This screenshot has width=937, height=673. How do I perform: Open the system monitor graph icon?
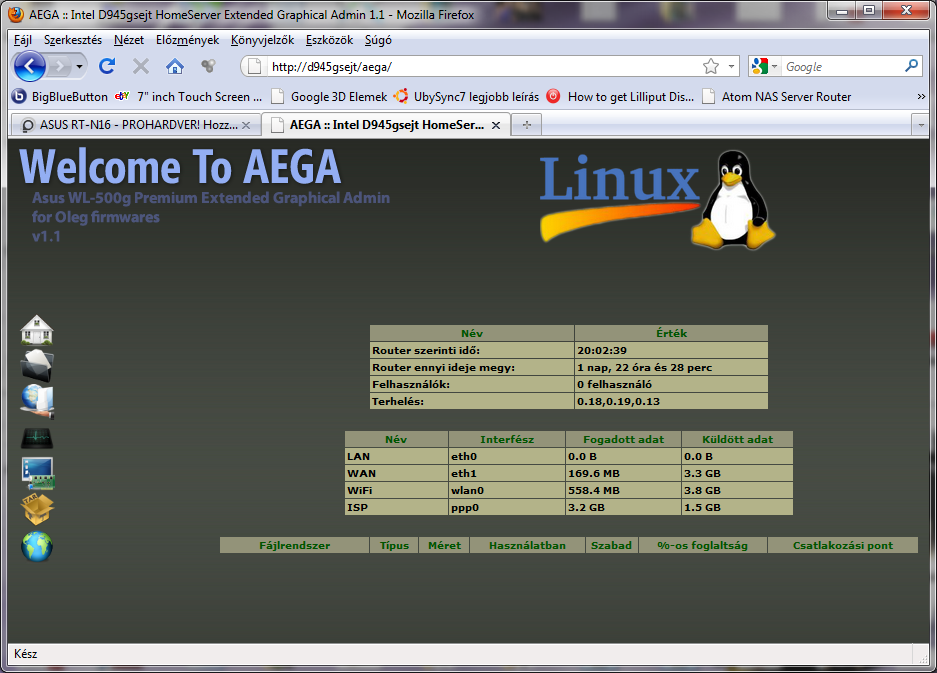36,439
